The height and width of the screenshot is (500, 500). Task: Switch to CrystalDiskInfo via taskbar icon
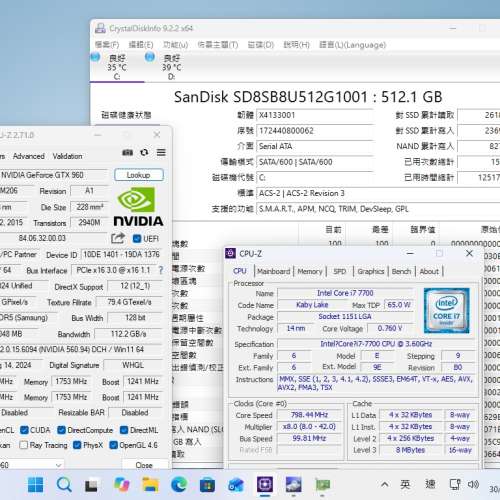click(294, 484)
